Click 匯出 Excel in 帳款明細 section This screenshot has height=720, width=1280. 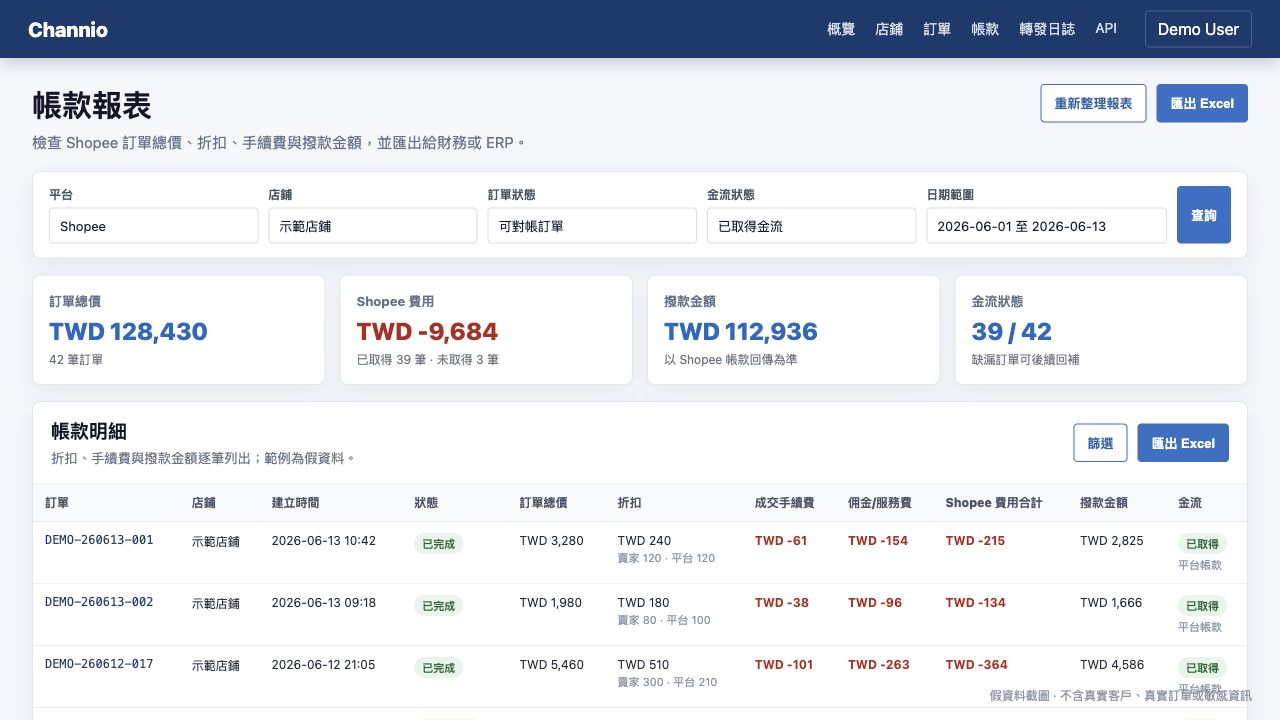(x=1183, y=443)
